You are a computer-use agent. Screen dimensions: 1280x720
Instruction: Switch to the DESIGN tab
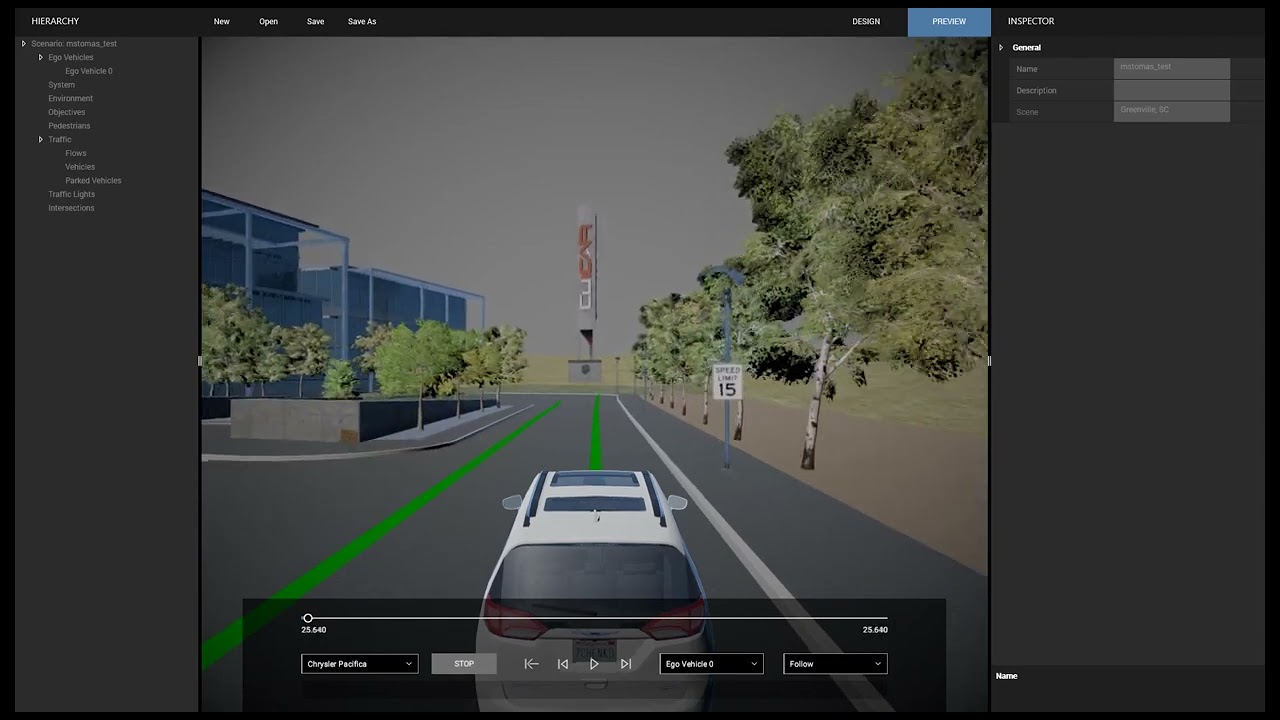pyautogui.click(x=866, y=21)
